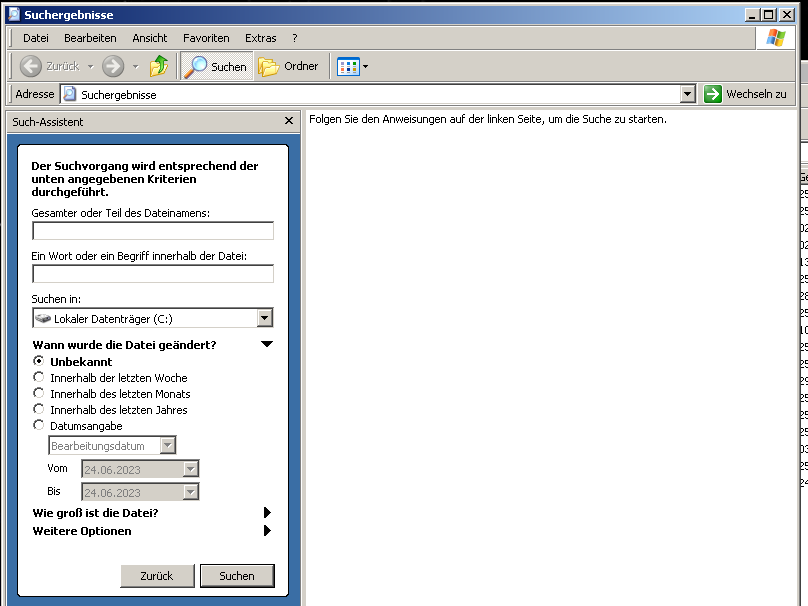The height and width of the screenshot is (606, 808).
Task: Open the view mode (Ansichten) icon
Action: pyautogui.click(x=348, y=66)
